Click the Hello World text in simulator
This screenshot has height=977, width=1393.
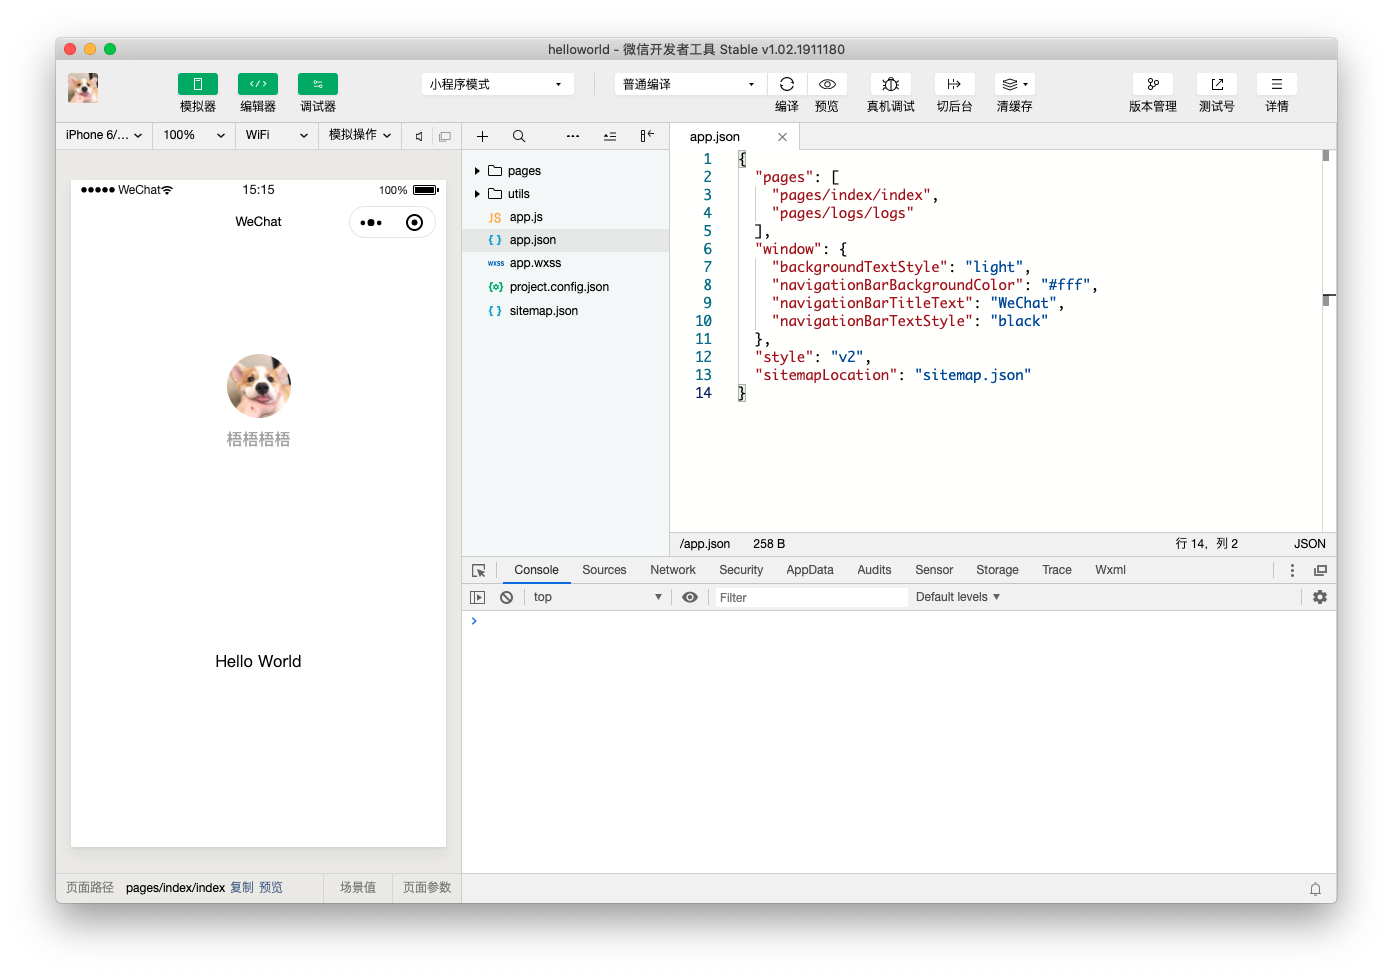click(258, 661)
